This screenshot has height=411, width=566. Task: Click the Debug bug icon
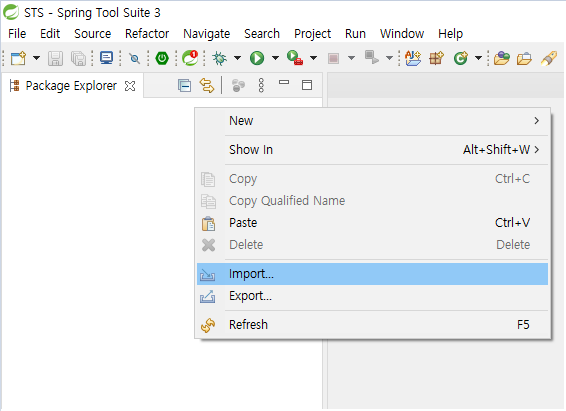coord(219,58)
